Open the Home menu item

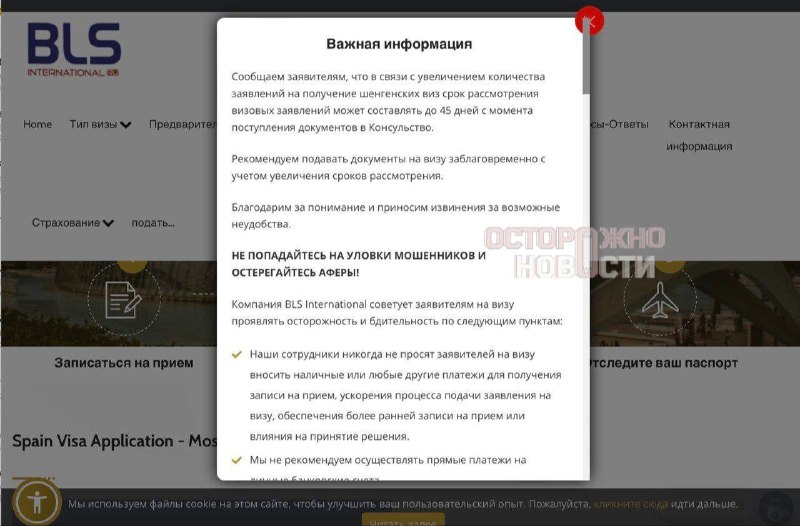point(37,124)
